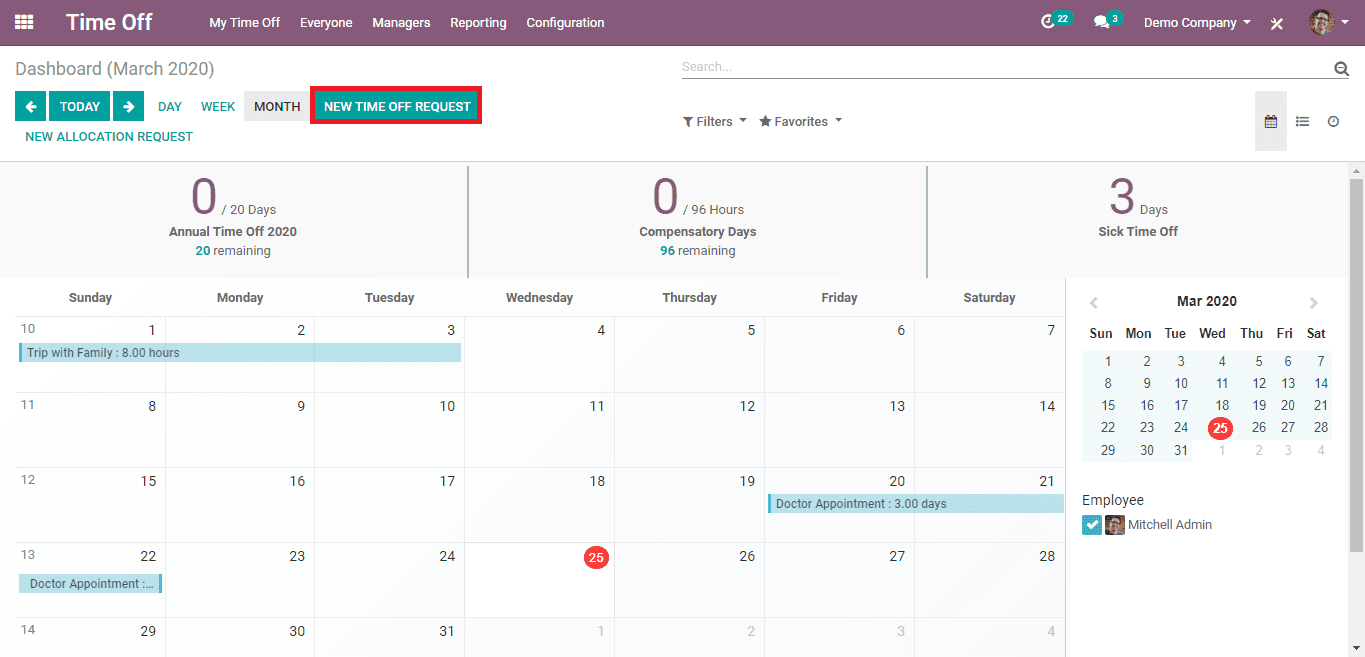Select day 12 in main calendar
The image size is (1365, 657).
click(x=747, y=406)
